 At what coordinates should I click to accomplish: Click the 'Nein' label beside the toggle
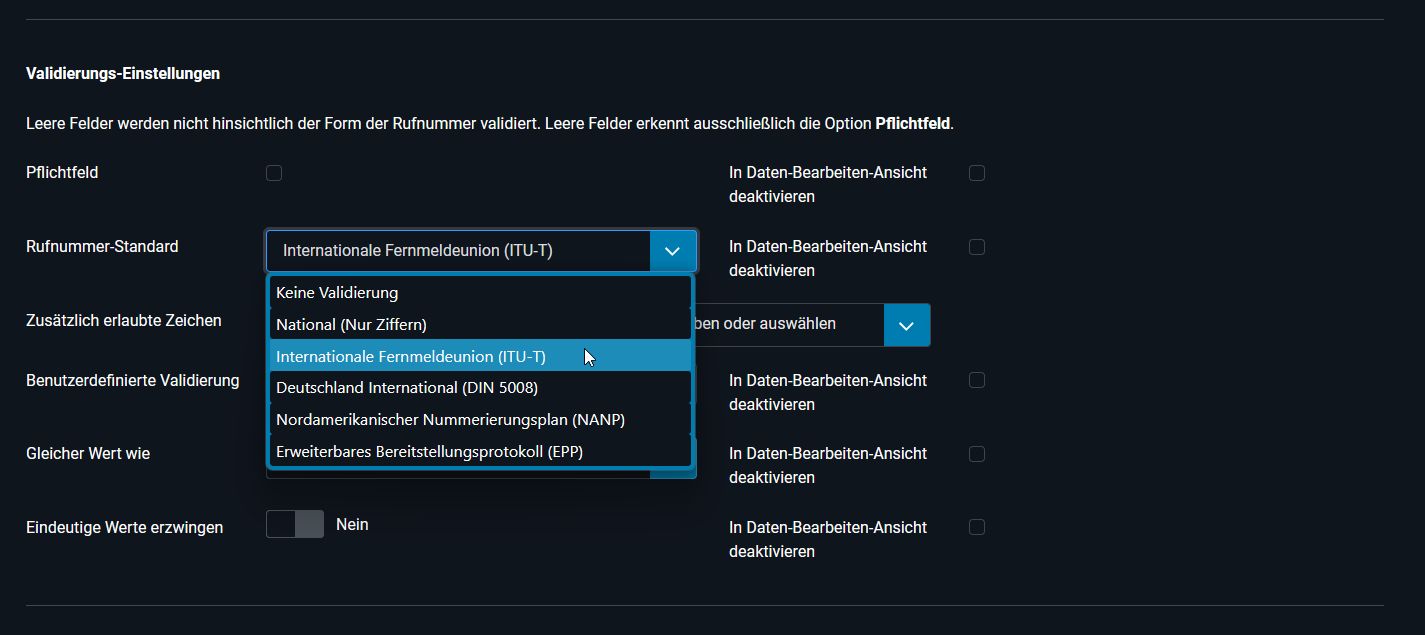coord(352,524)
